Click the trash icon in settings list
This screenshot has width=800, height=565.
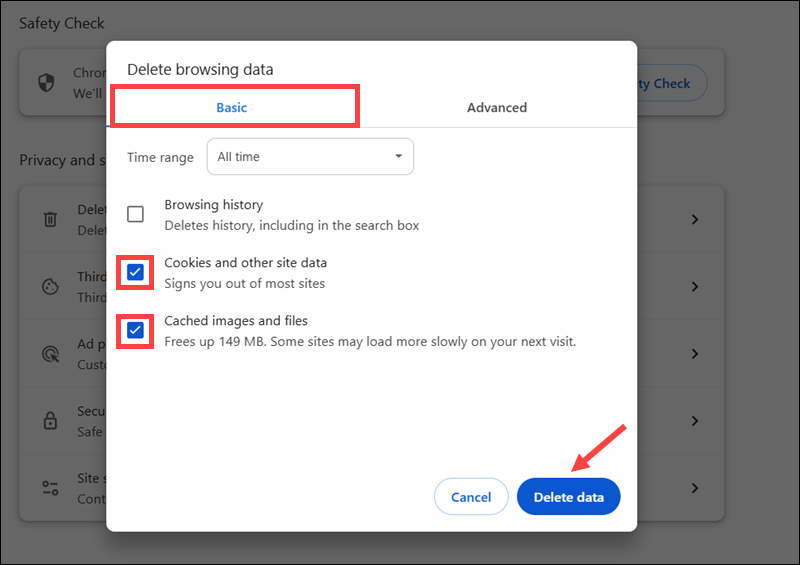point(50,219)
